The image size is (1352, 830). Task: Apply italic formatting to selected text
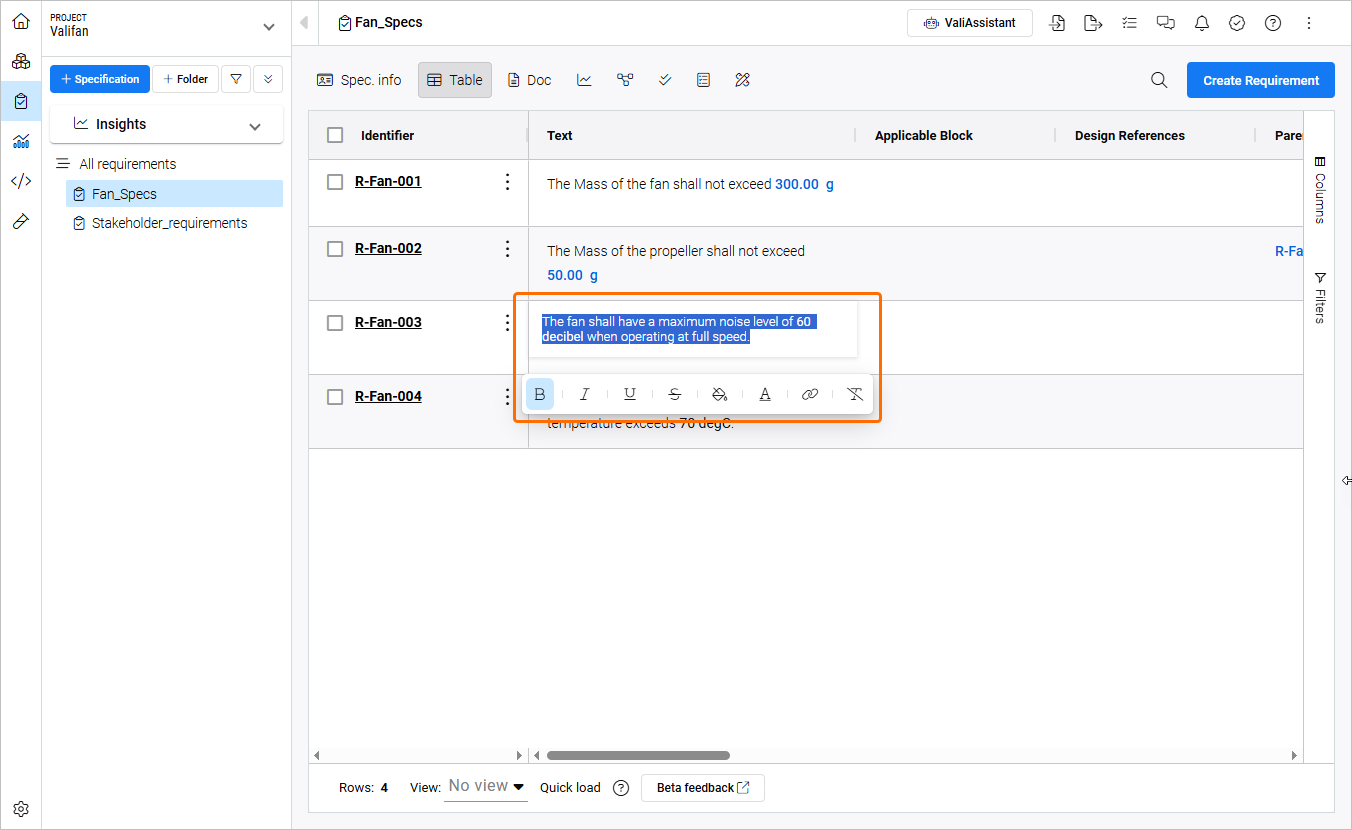585,394
